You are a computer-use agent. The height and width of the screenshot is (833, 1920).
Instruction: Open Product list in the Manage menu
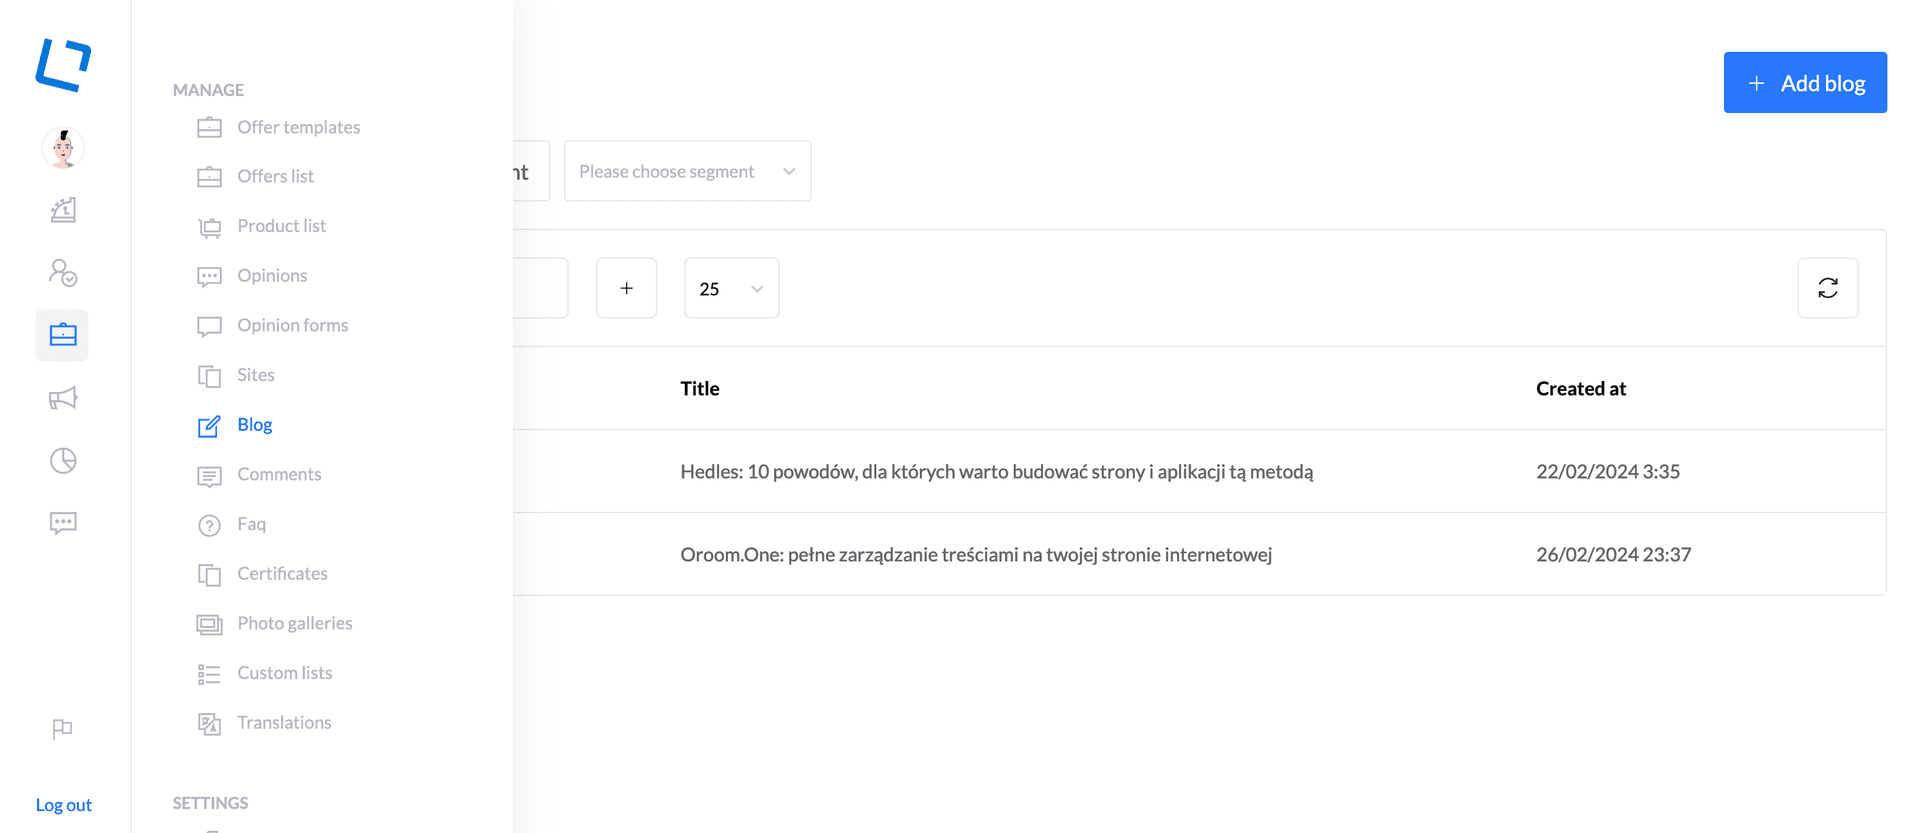point(281,226)
